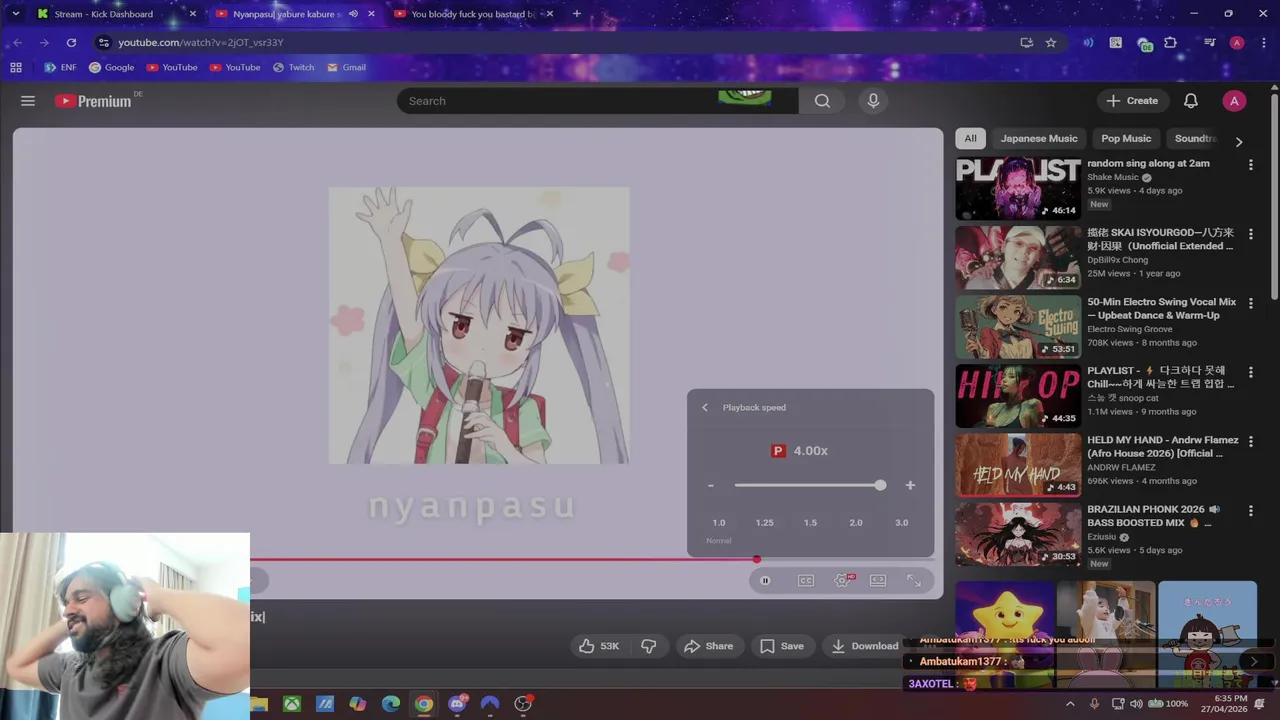The width and height of the screenshot is (1280, 720).
Task: Open the Create button
Action: pyautogui.click(x=1132, y=101)
